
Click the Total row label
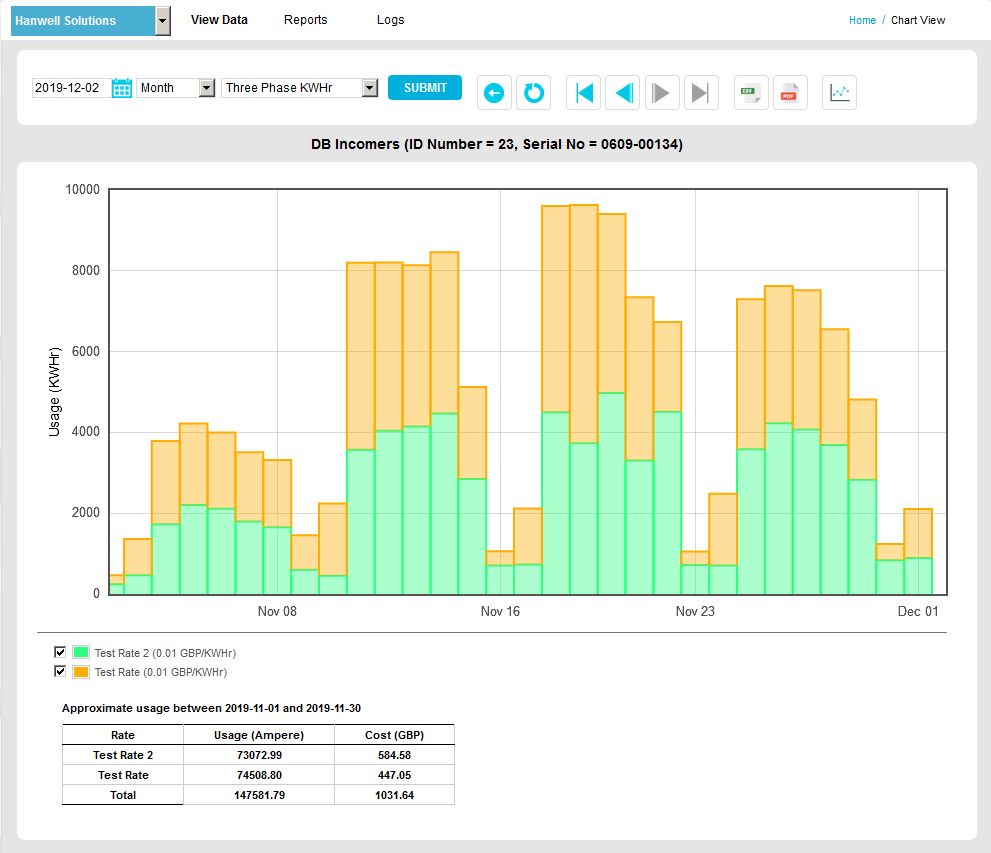point(123,795)
